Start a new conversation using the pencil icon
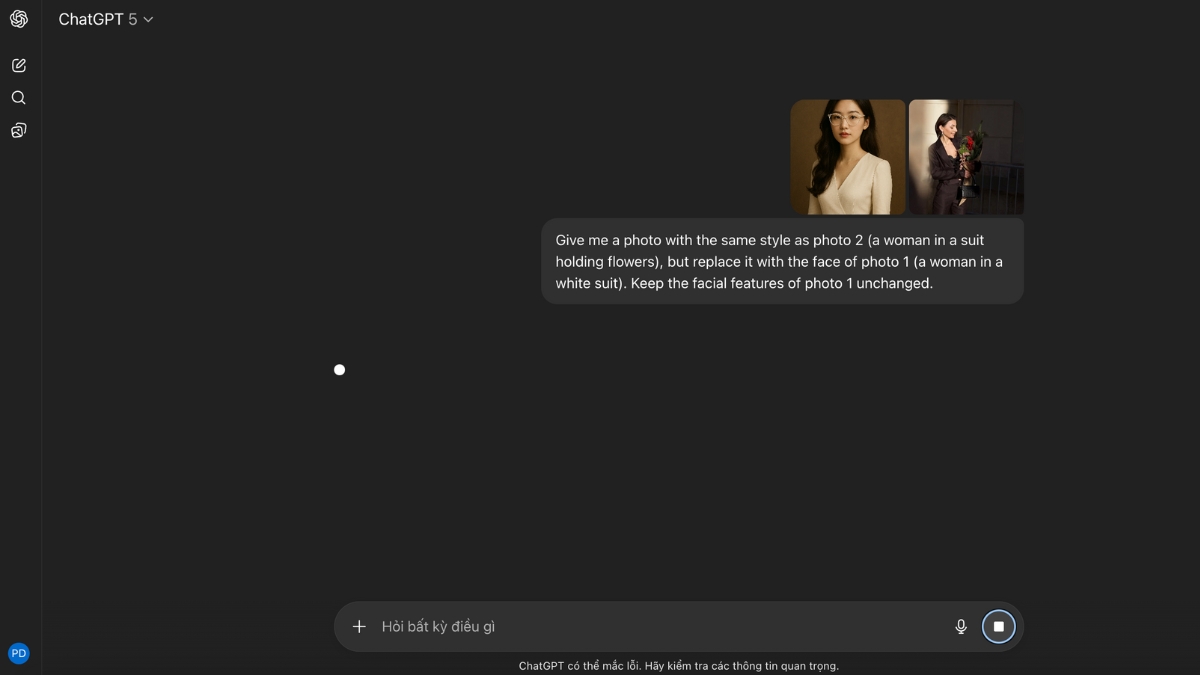 [x=18, y=64]
